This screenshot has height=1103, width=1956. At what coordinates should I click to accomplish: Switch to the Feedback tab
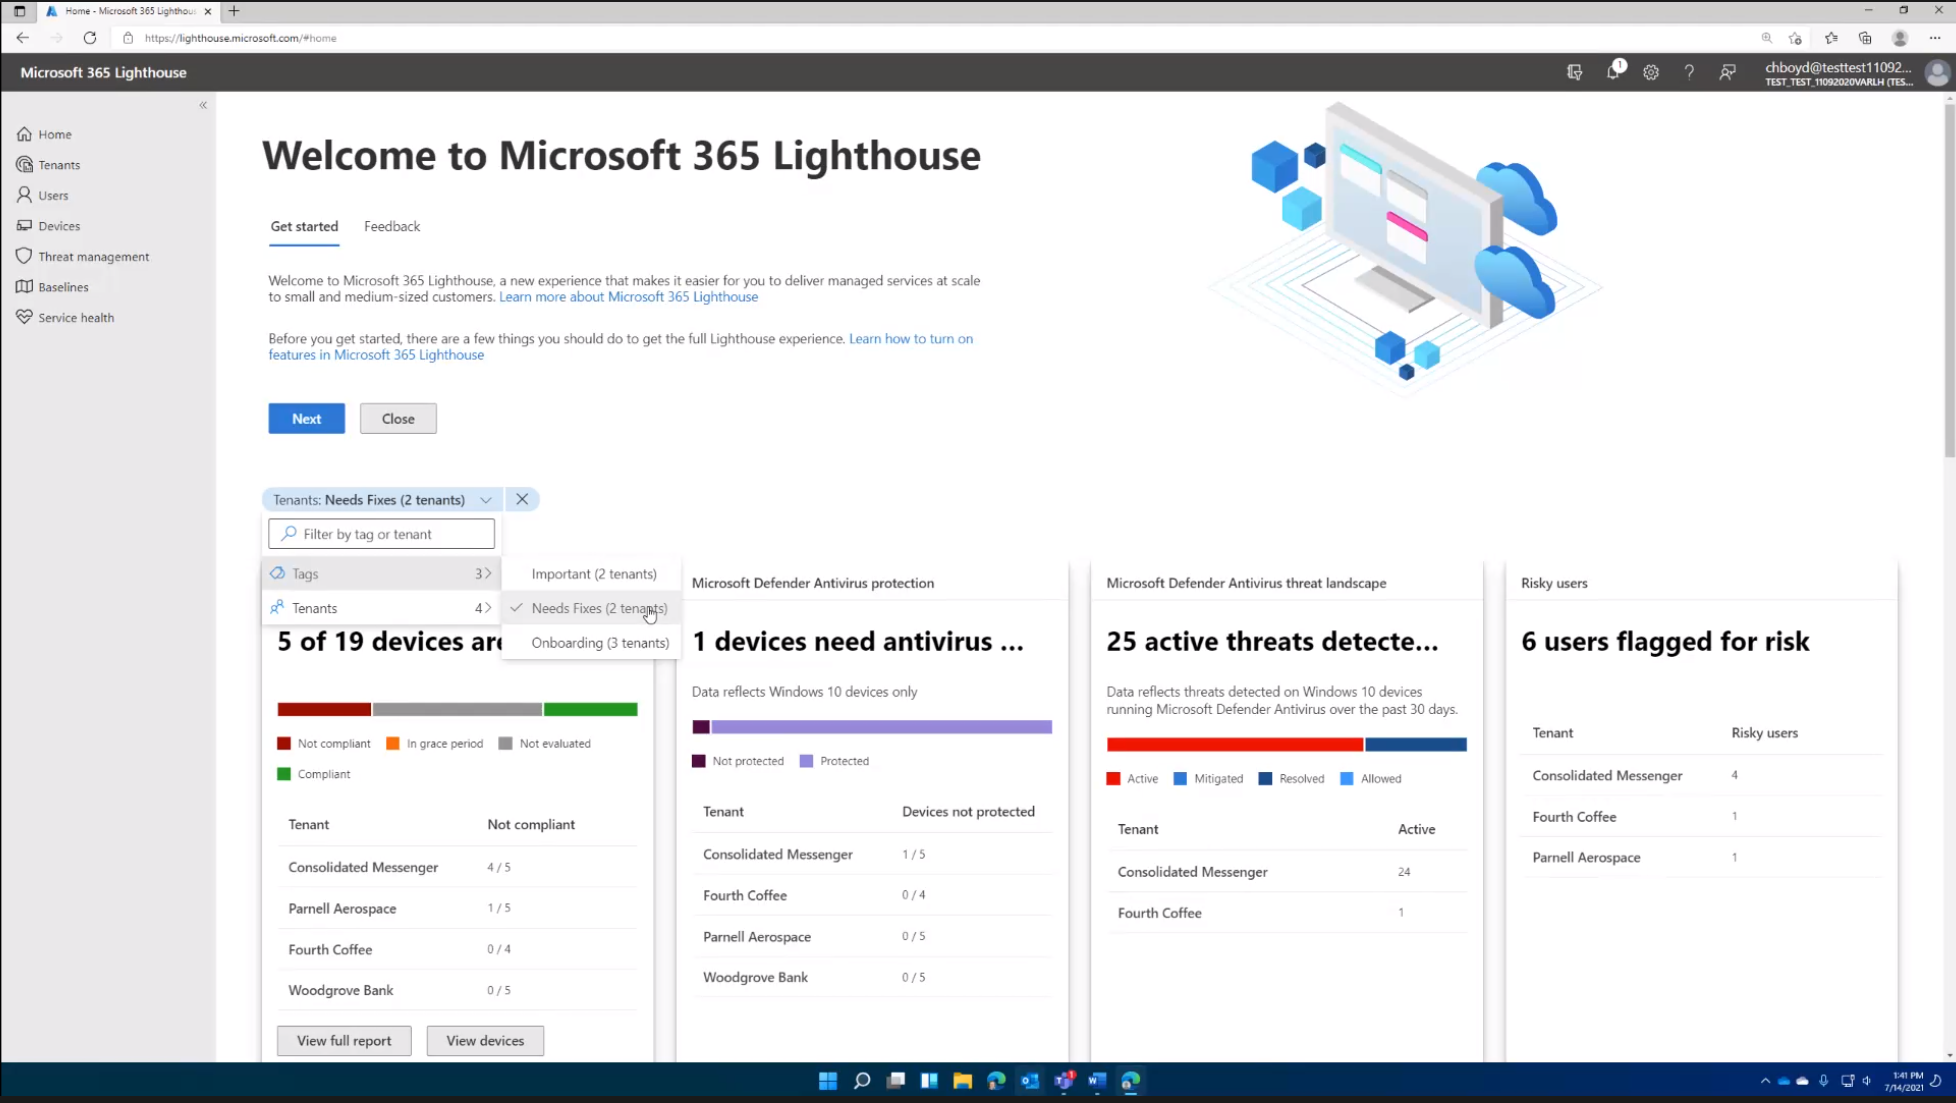(x=391, y=226)
